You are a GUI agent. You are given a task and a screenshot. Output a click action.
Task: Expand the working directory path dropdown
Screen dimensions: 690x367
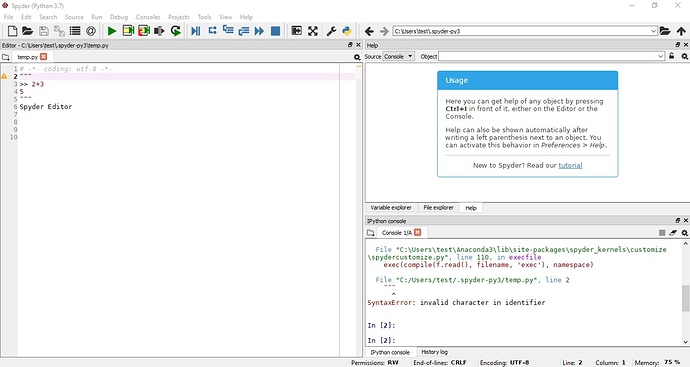click(x=653, y=31)
